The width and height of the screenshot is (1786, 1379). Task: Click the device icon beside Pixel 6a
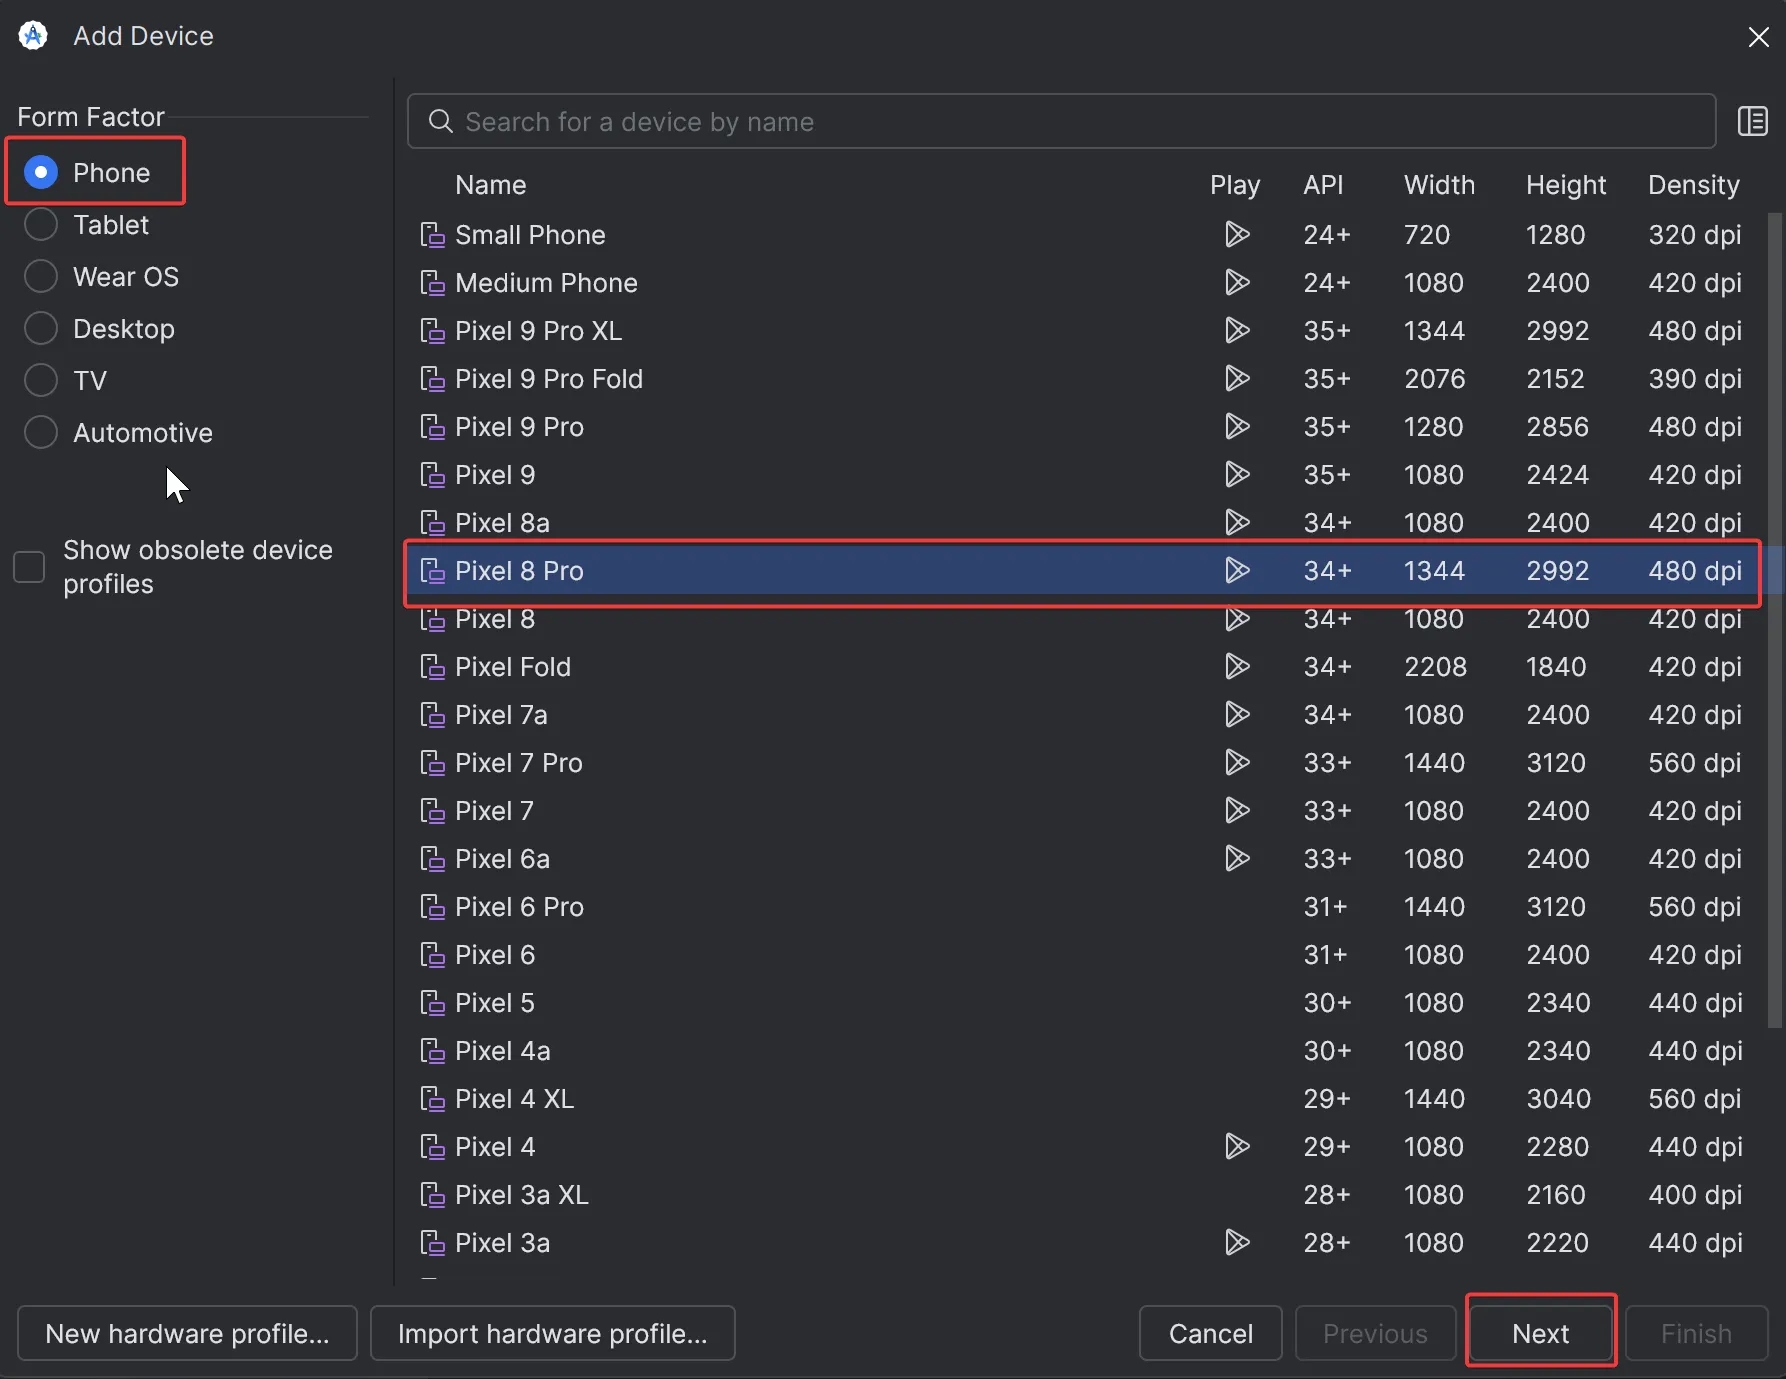click(432, 859)
